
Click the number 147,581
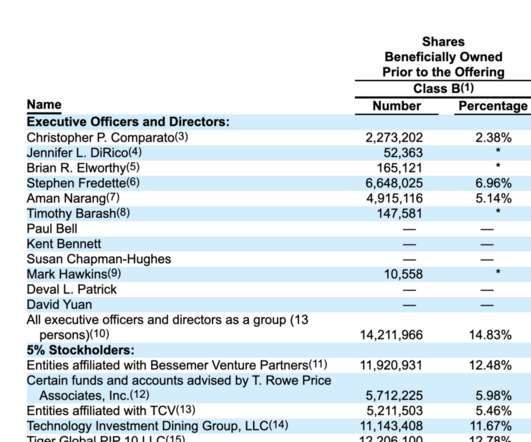400,214
